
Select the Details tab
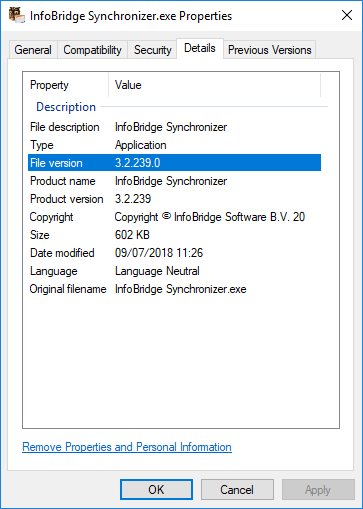(200, 48)
